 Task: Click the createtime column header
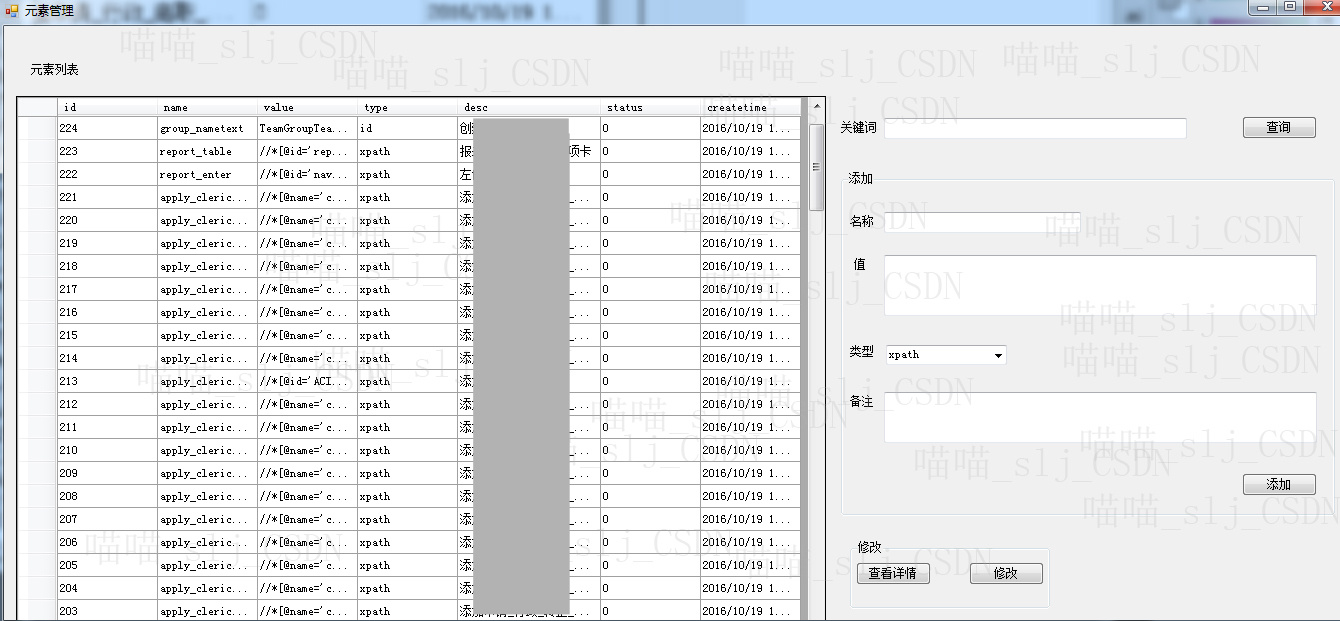(x=750, y=107)
